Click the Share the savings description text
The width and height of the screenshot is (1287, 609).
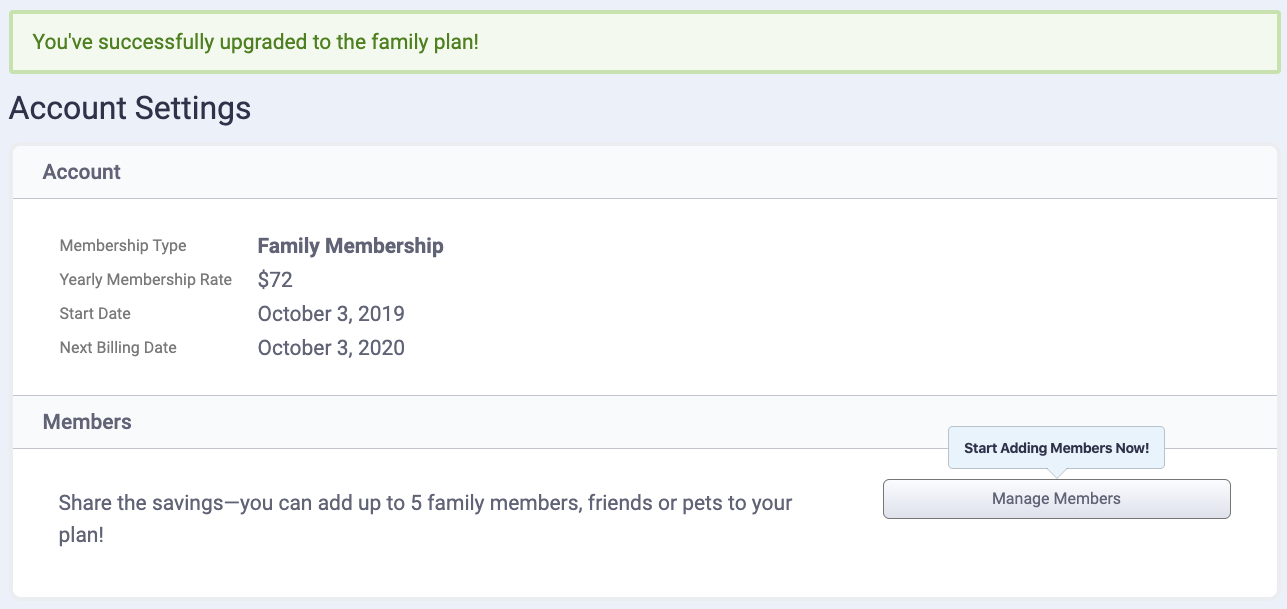(x=425, y=502)
